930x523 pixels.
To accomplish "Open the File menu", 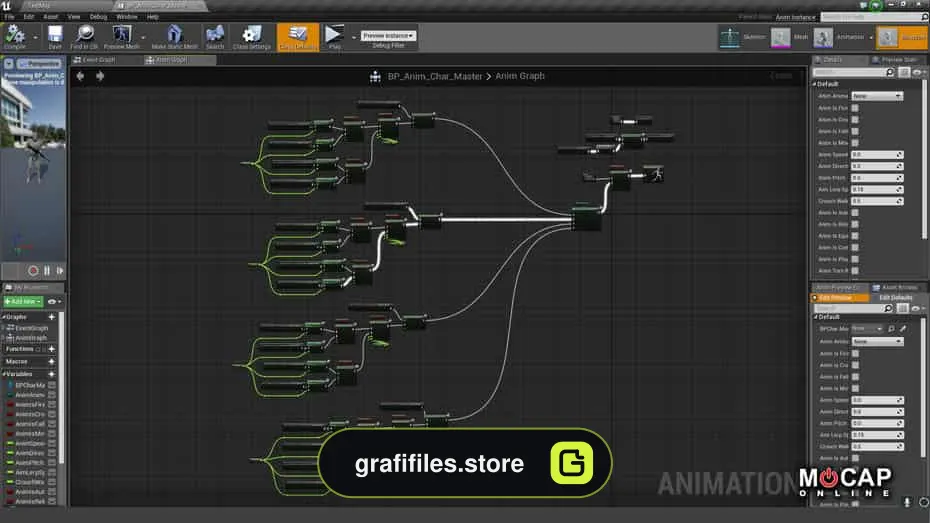I will tap(9, 17).
